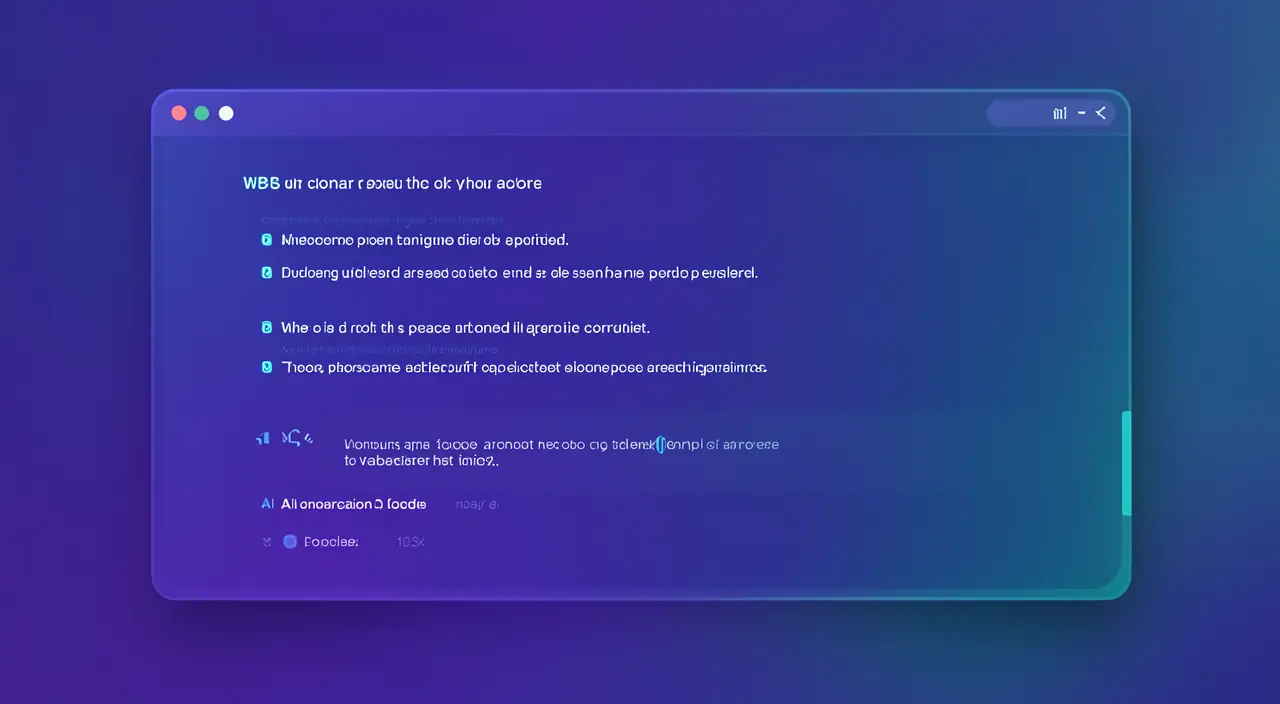
Task: Click the line starting 'Dudoang uidleard arseed'
Action: (x=519, y=272)
